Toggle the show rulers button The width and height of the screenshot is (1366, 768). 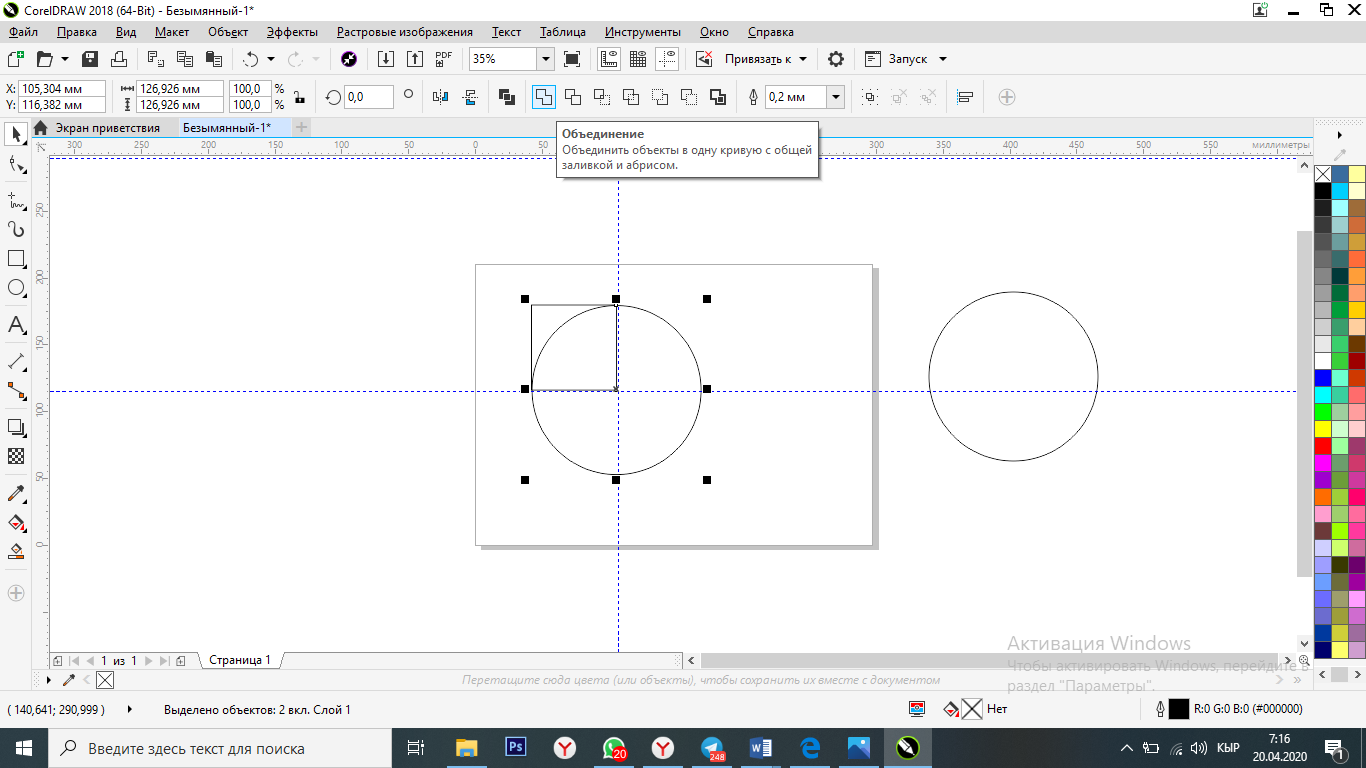point(608,59)
